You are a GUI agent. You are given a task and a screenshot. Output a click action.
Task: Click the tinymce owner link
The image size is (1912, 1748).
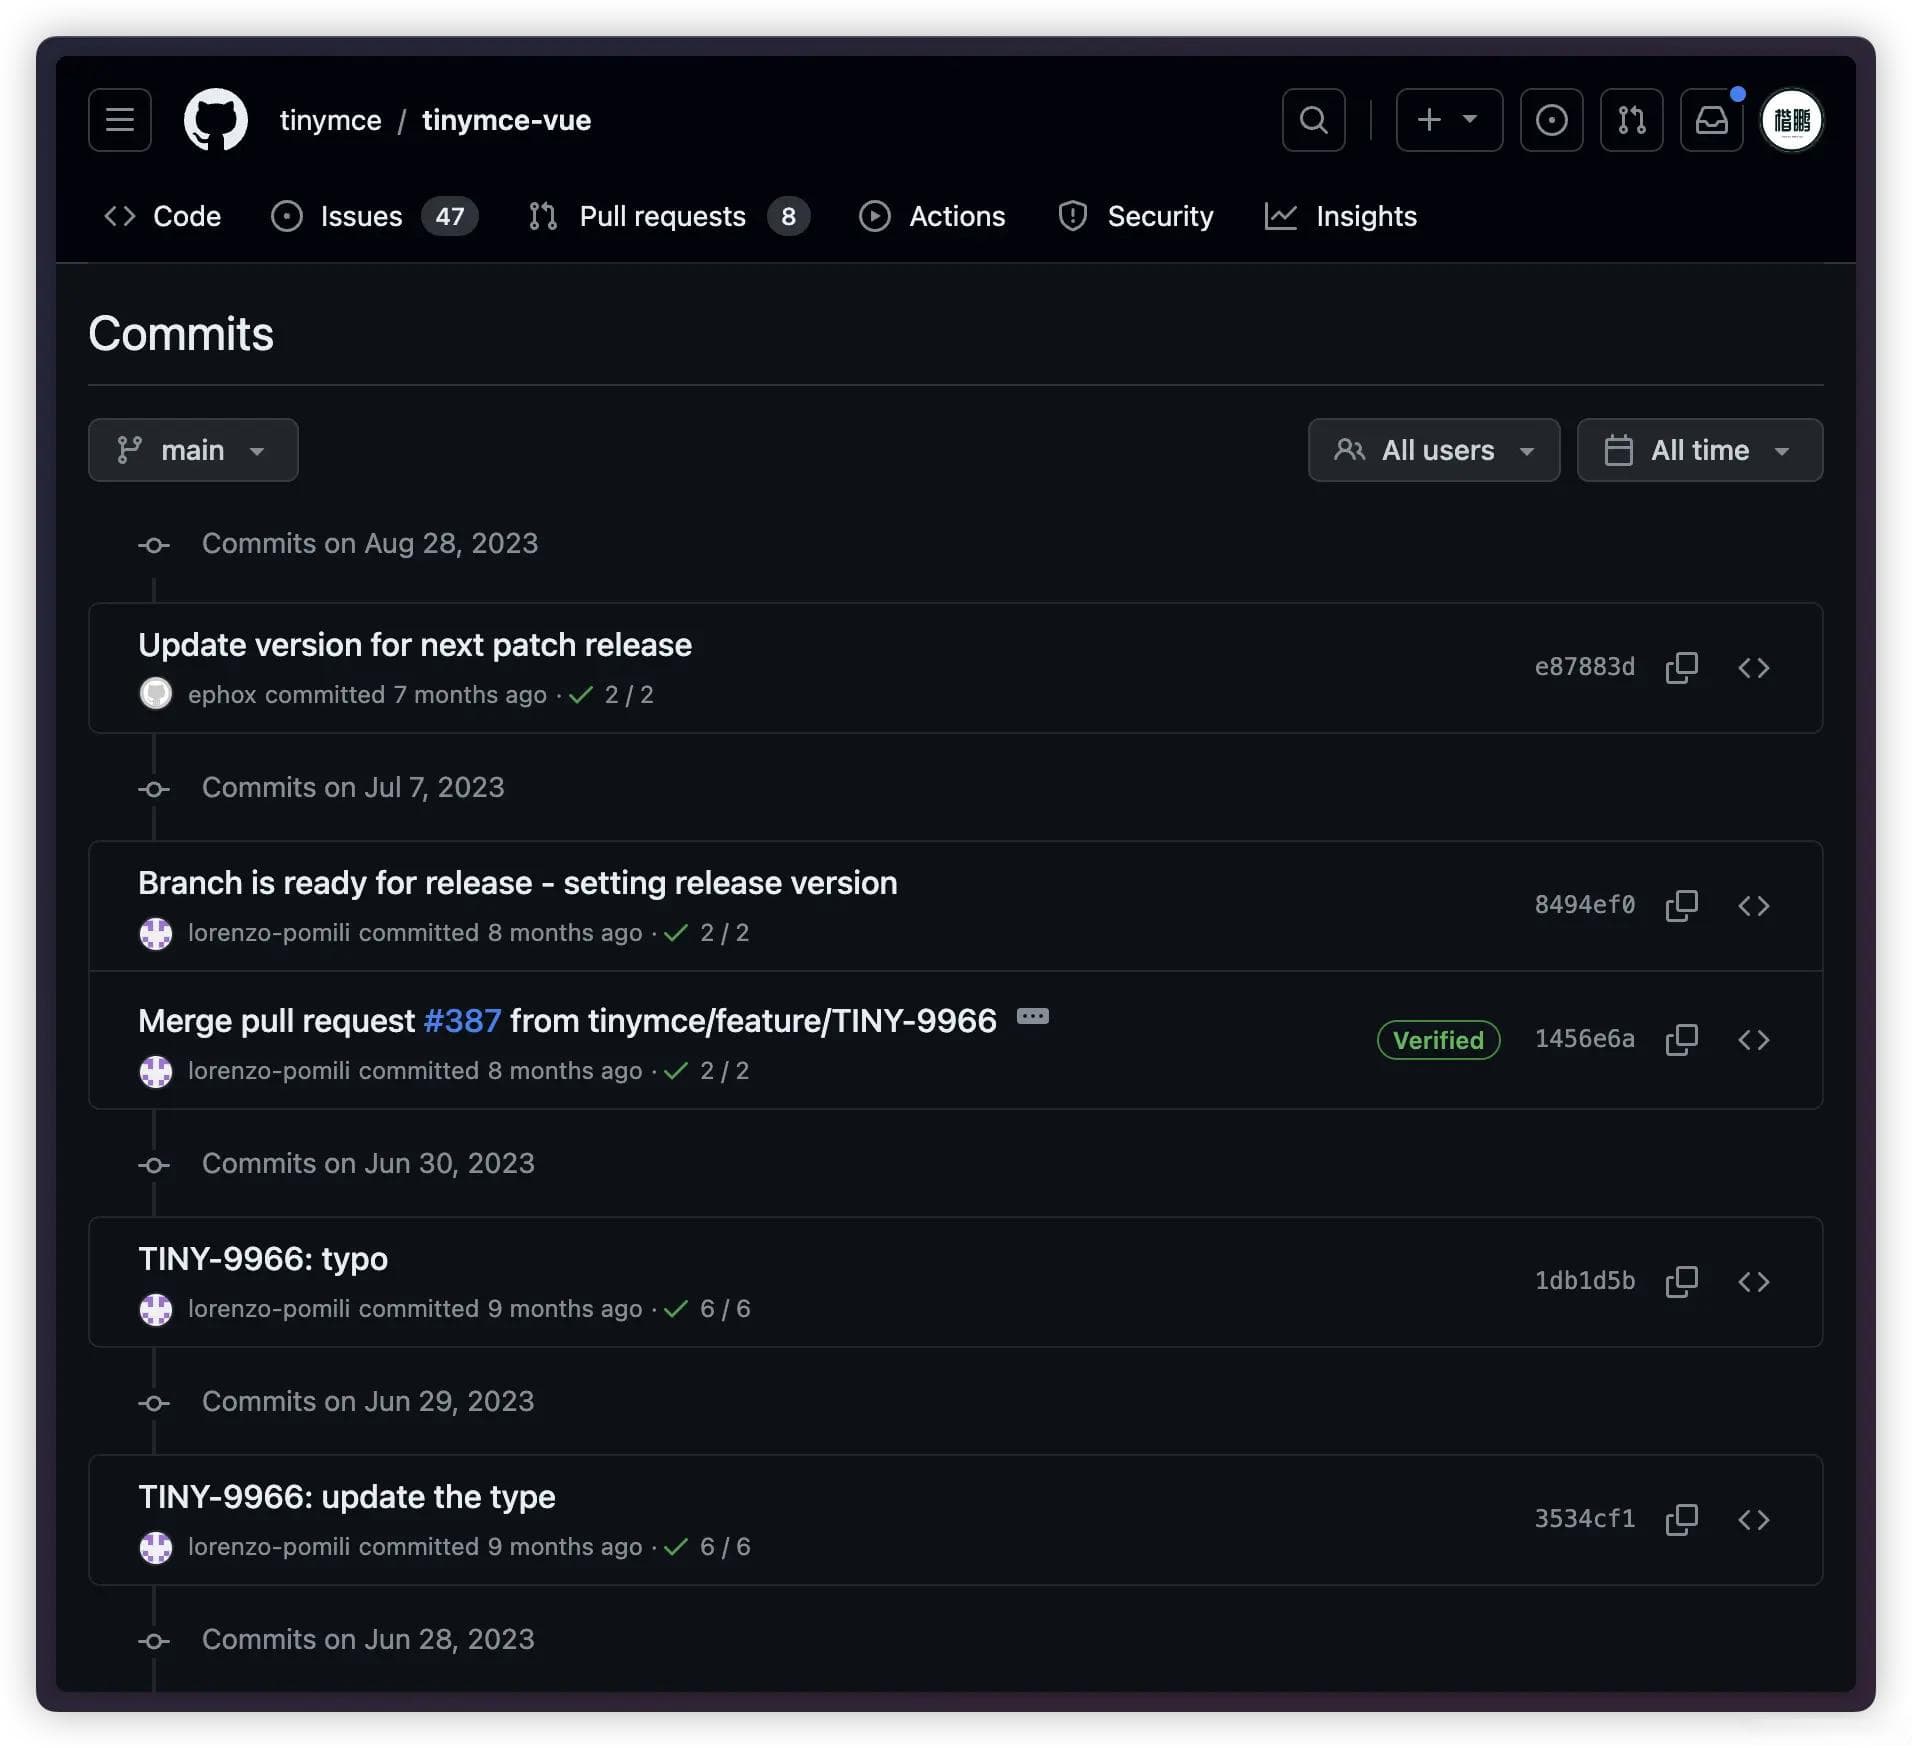(x=330, y=120)
